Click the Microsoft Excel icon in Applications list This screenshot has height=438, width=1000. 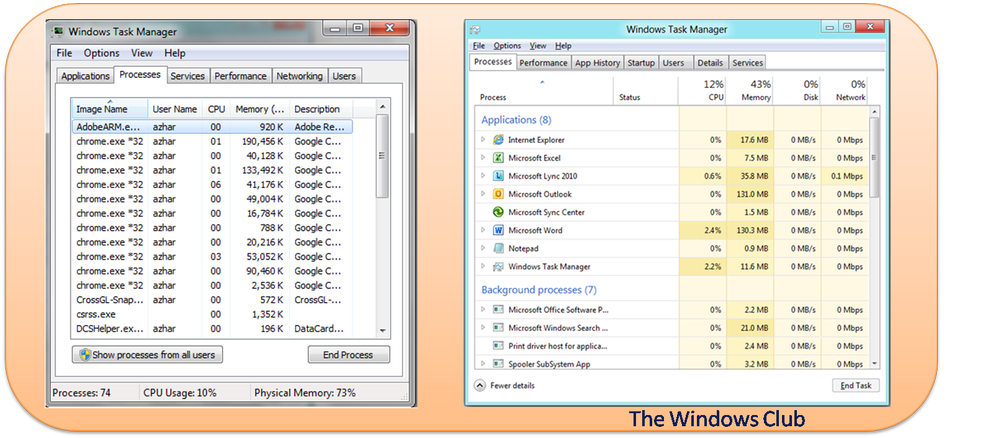tap(499, 157)
